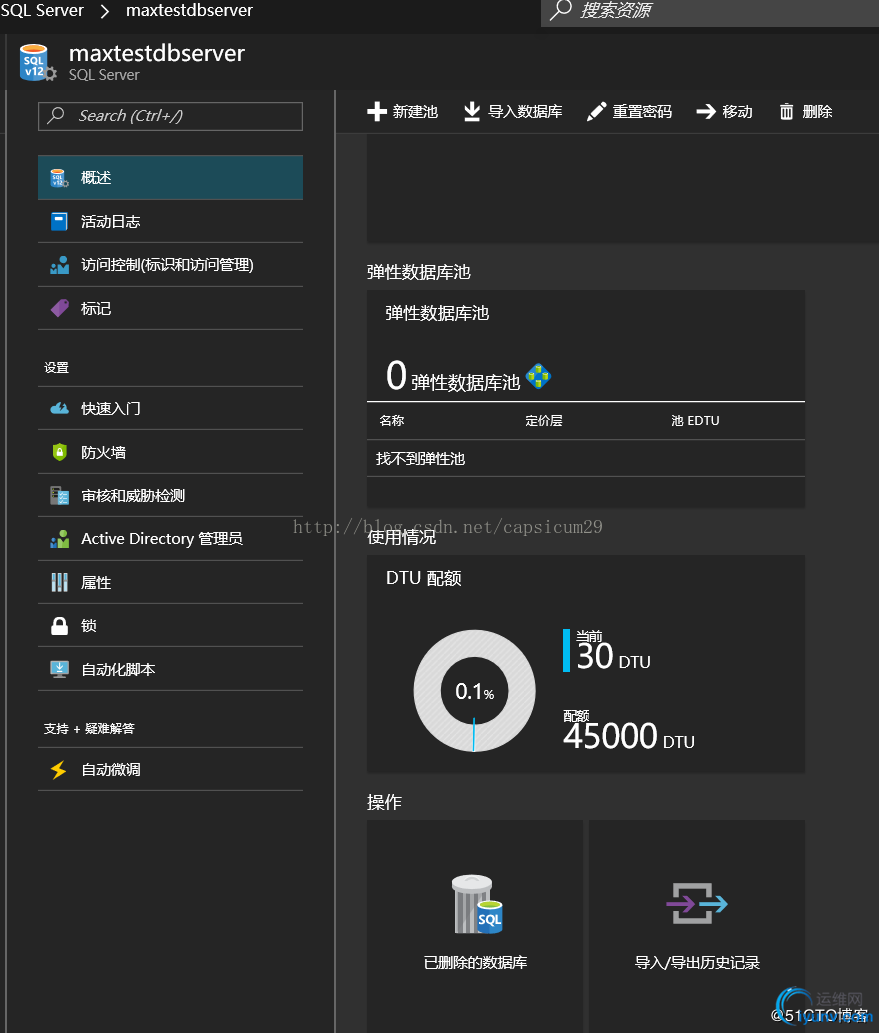The height and width of the screenshot is (1033, 879).
Task: Click the 配额 45000 DTU value
Action: pos(629,731)
